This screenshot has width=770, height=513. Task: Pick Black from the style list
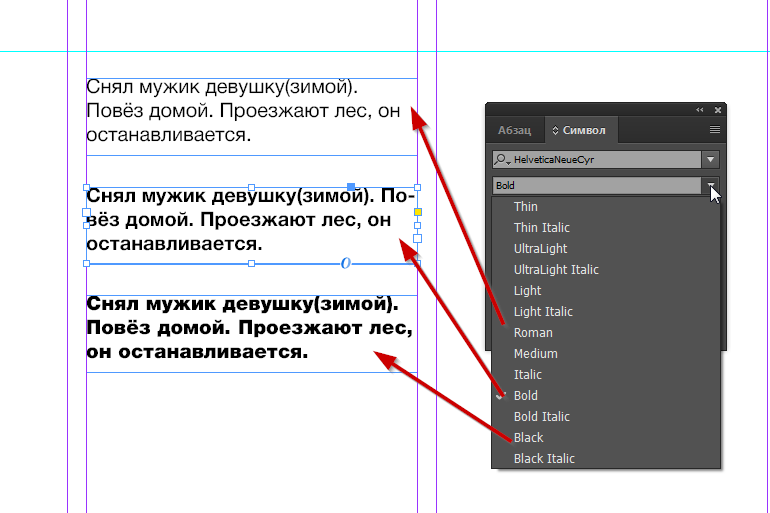(x=529, y=438)
